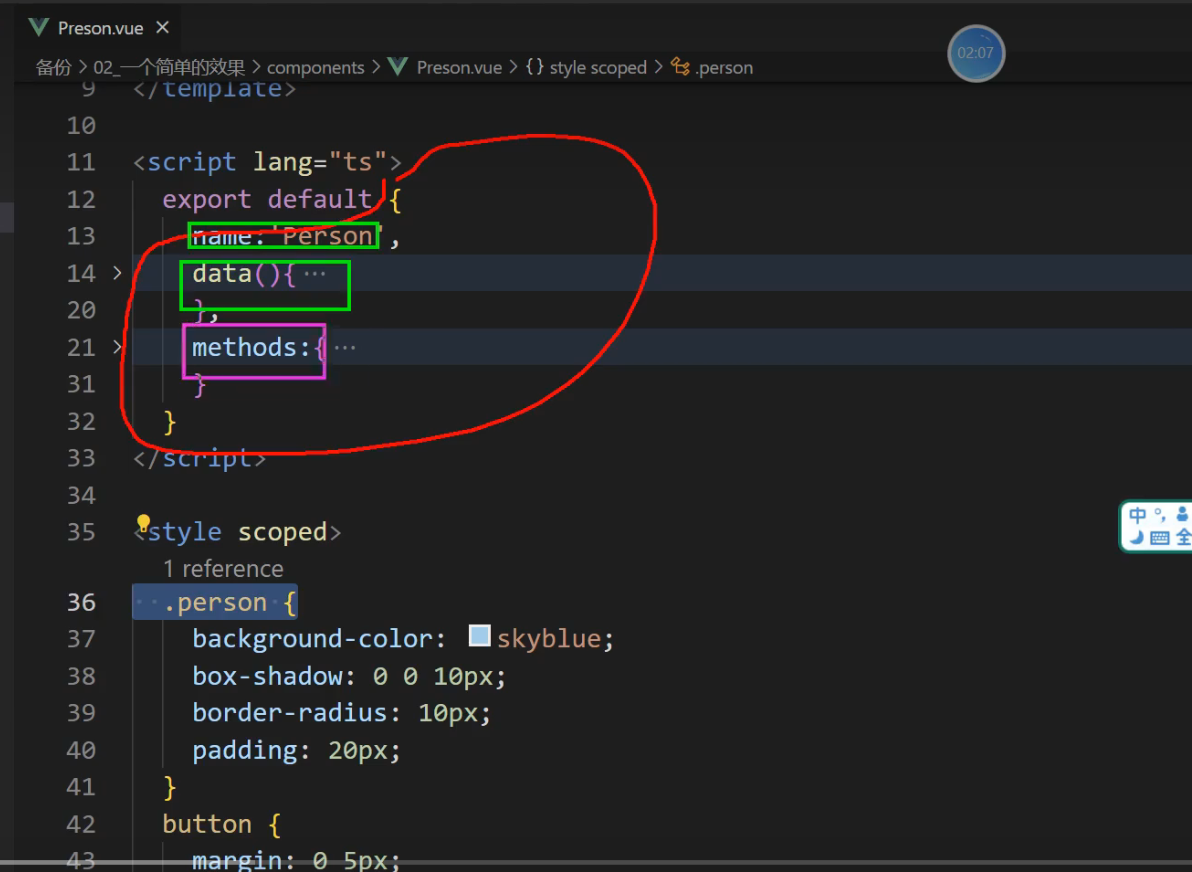Expand folded methods block at line 21
The width and height of the screenshot is (1192, 872).
117,347
